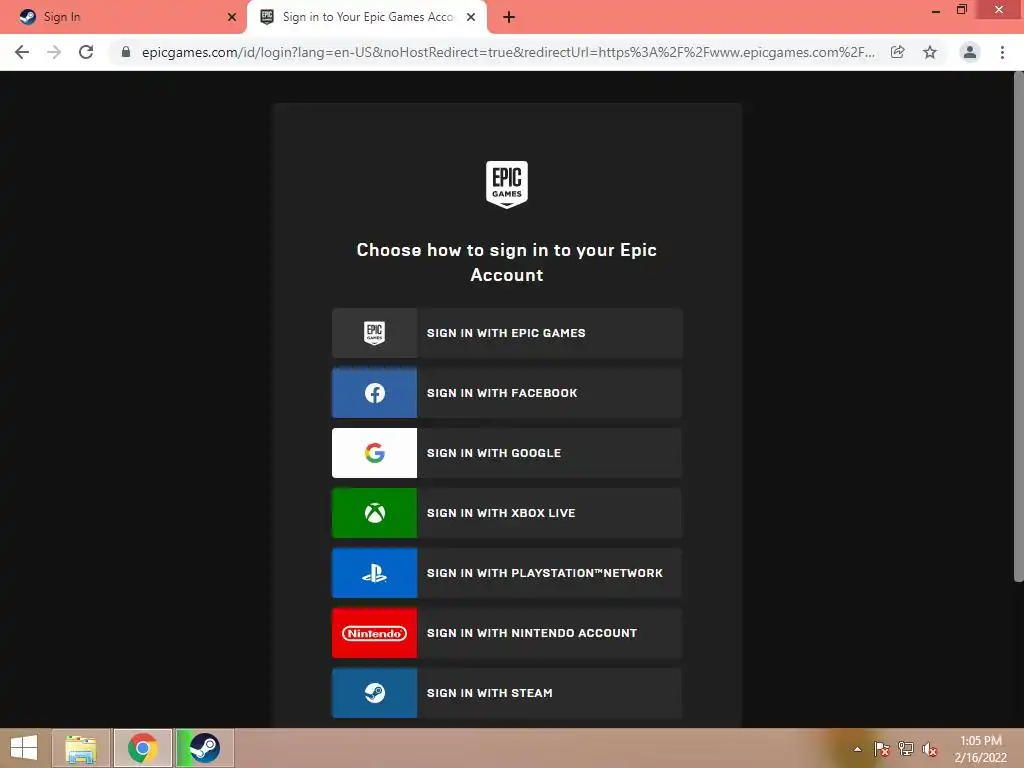Click the PlayStation logo icon
This screenshot has height=768, width=1024.
[x=374, y=573]
